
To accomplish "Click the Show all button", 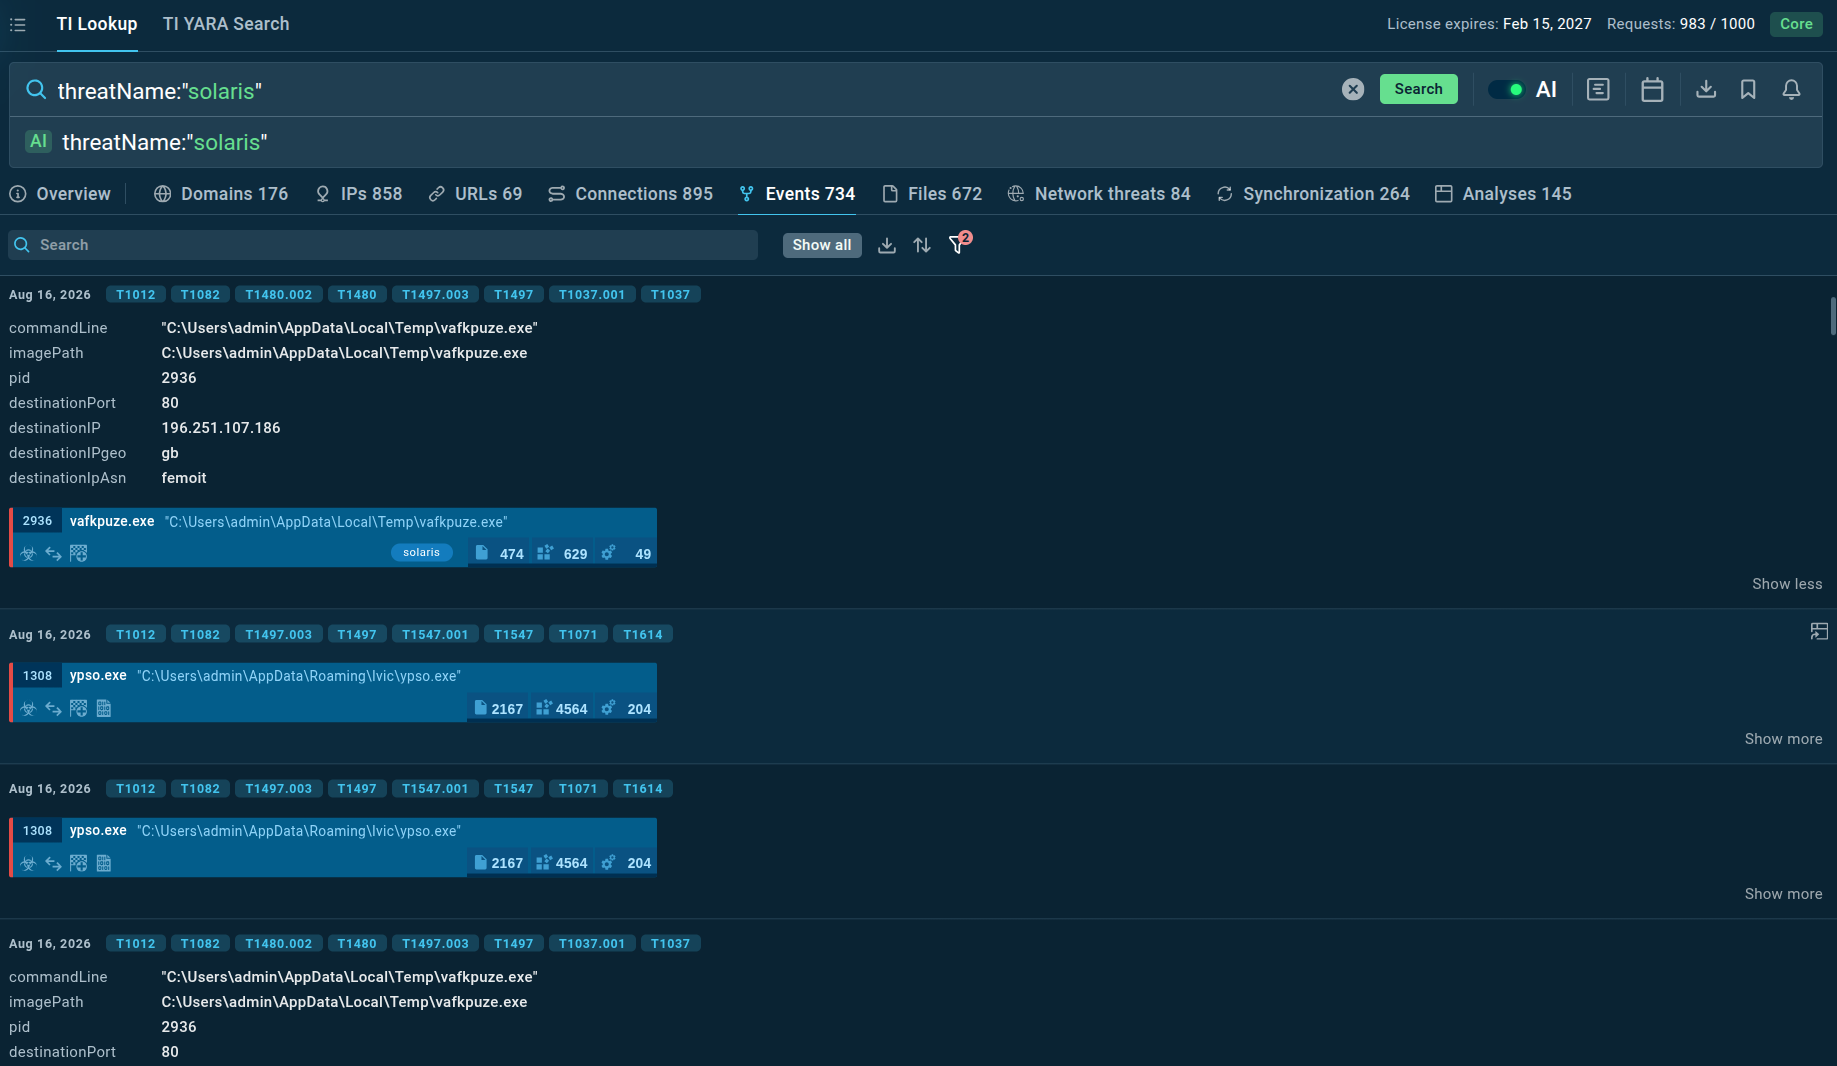I will click(822, 245).
